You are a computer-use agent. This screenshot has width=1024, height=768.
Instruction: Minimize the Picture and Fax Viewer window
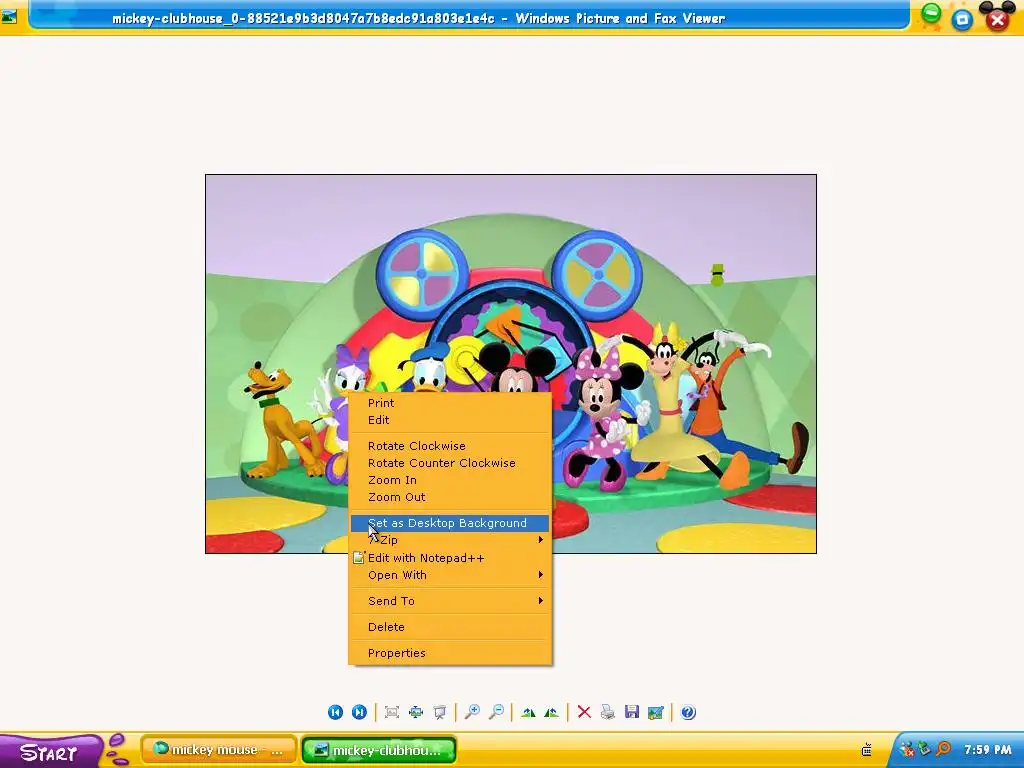click(x=931, y=14)
